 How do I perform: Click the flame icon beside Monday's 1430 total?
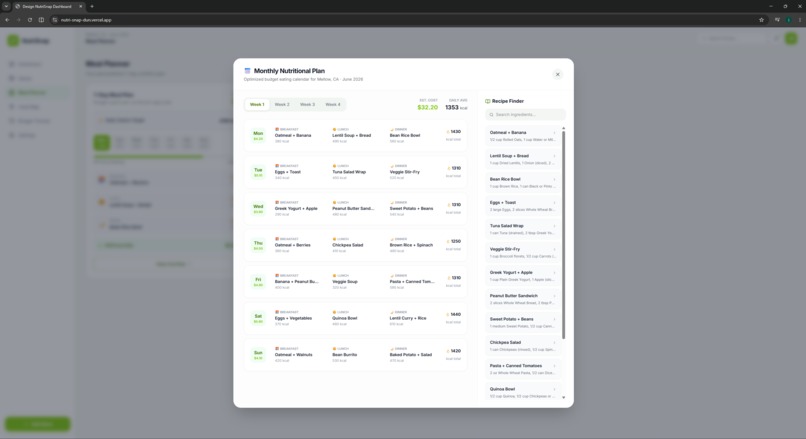click(448, 132)
